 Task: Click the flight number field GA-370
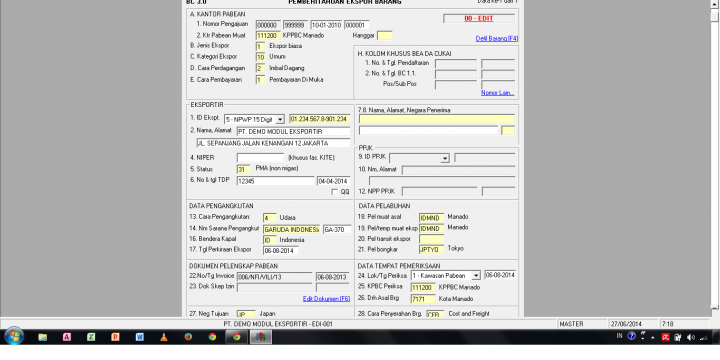[x=337, y=229]
